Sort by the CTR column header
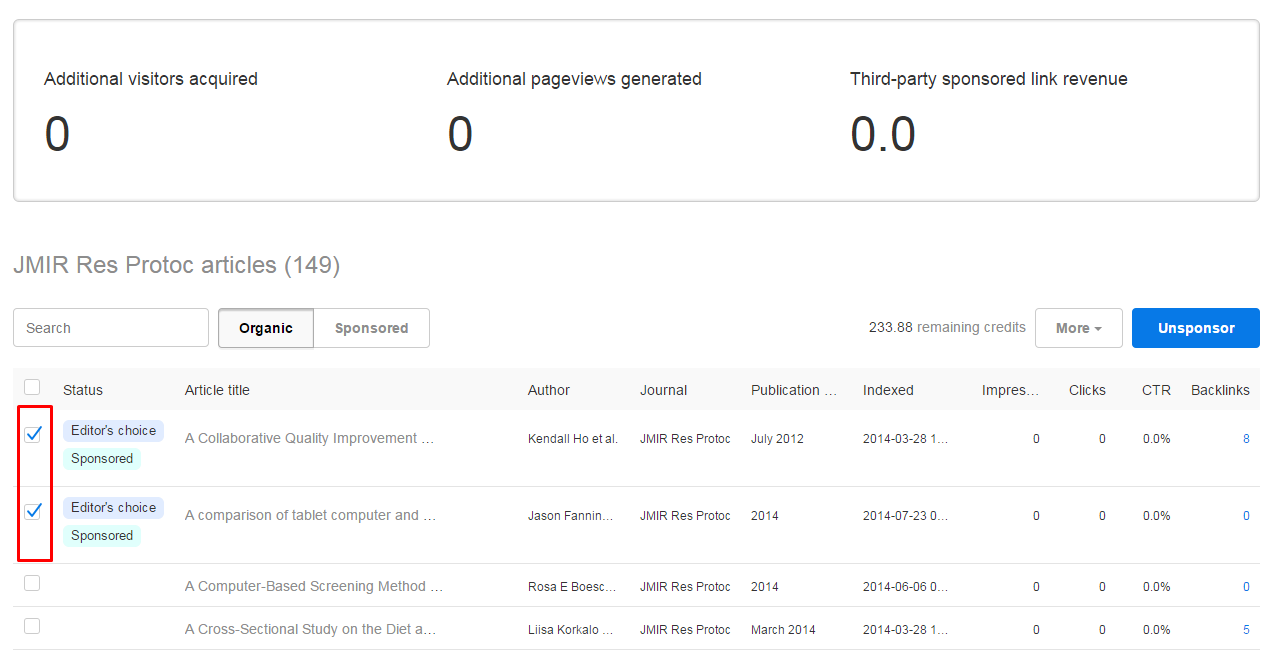The image size is (1265, 650). point(1156,390)
